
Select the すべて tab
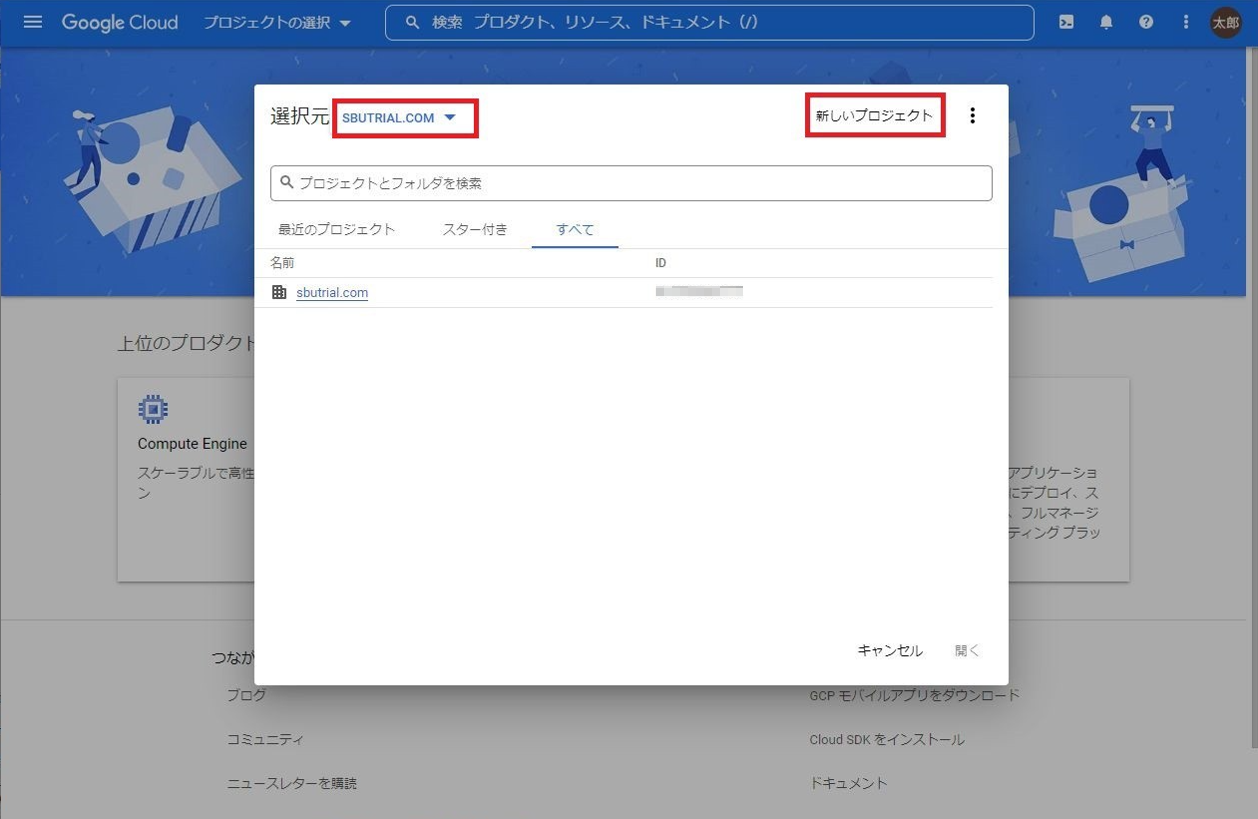coord(575,229)
